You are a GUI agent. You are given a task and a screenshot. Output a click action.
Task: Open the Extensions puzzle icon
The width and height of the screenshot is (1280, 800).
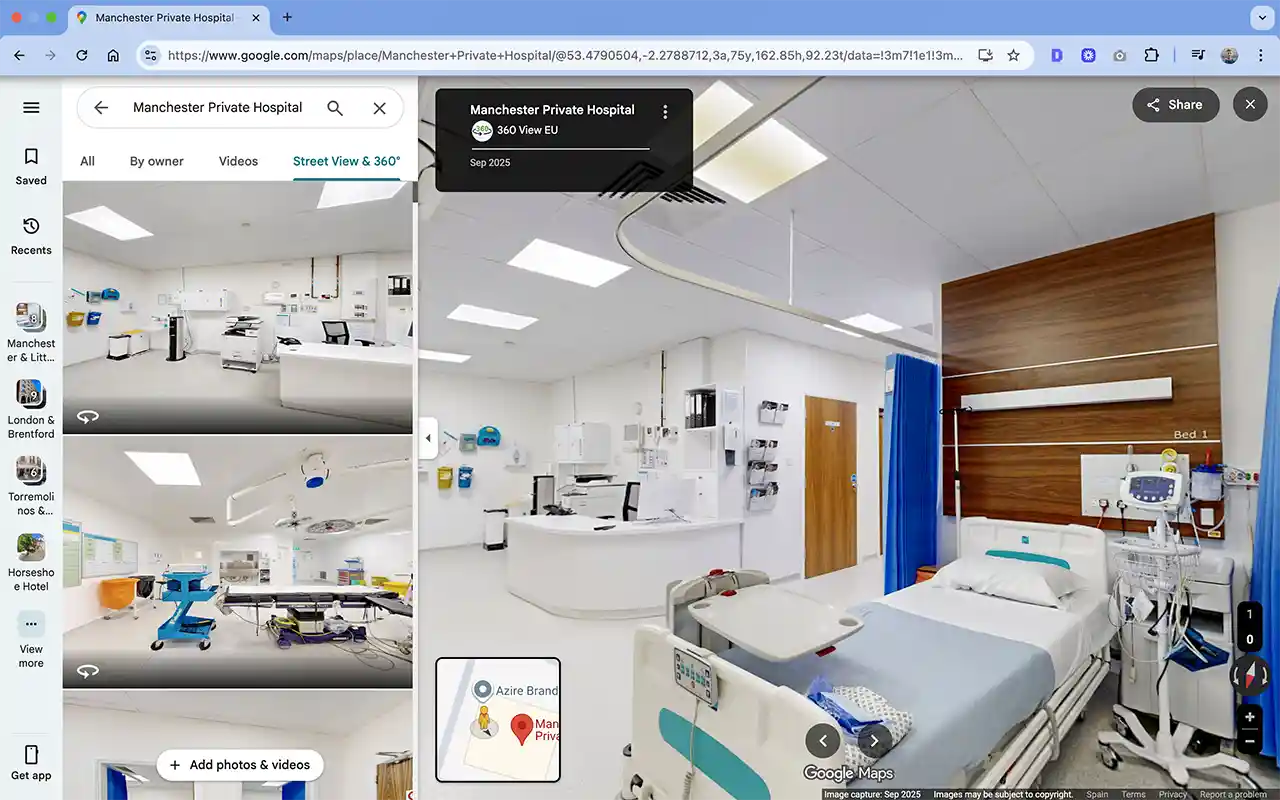1152,56
